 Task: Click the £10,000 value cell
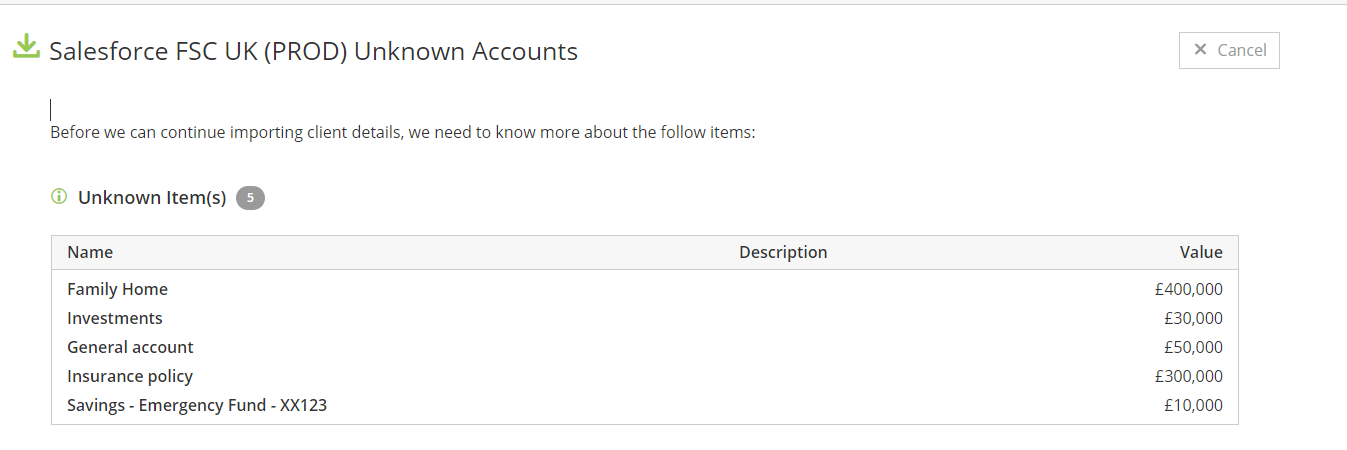click(x=1193, y=405)
